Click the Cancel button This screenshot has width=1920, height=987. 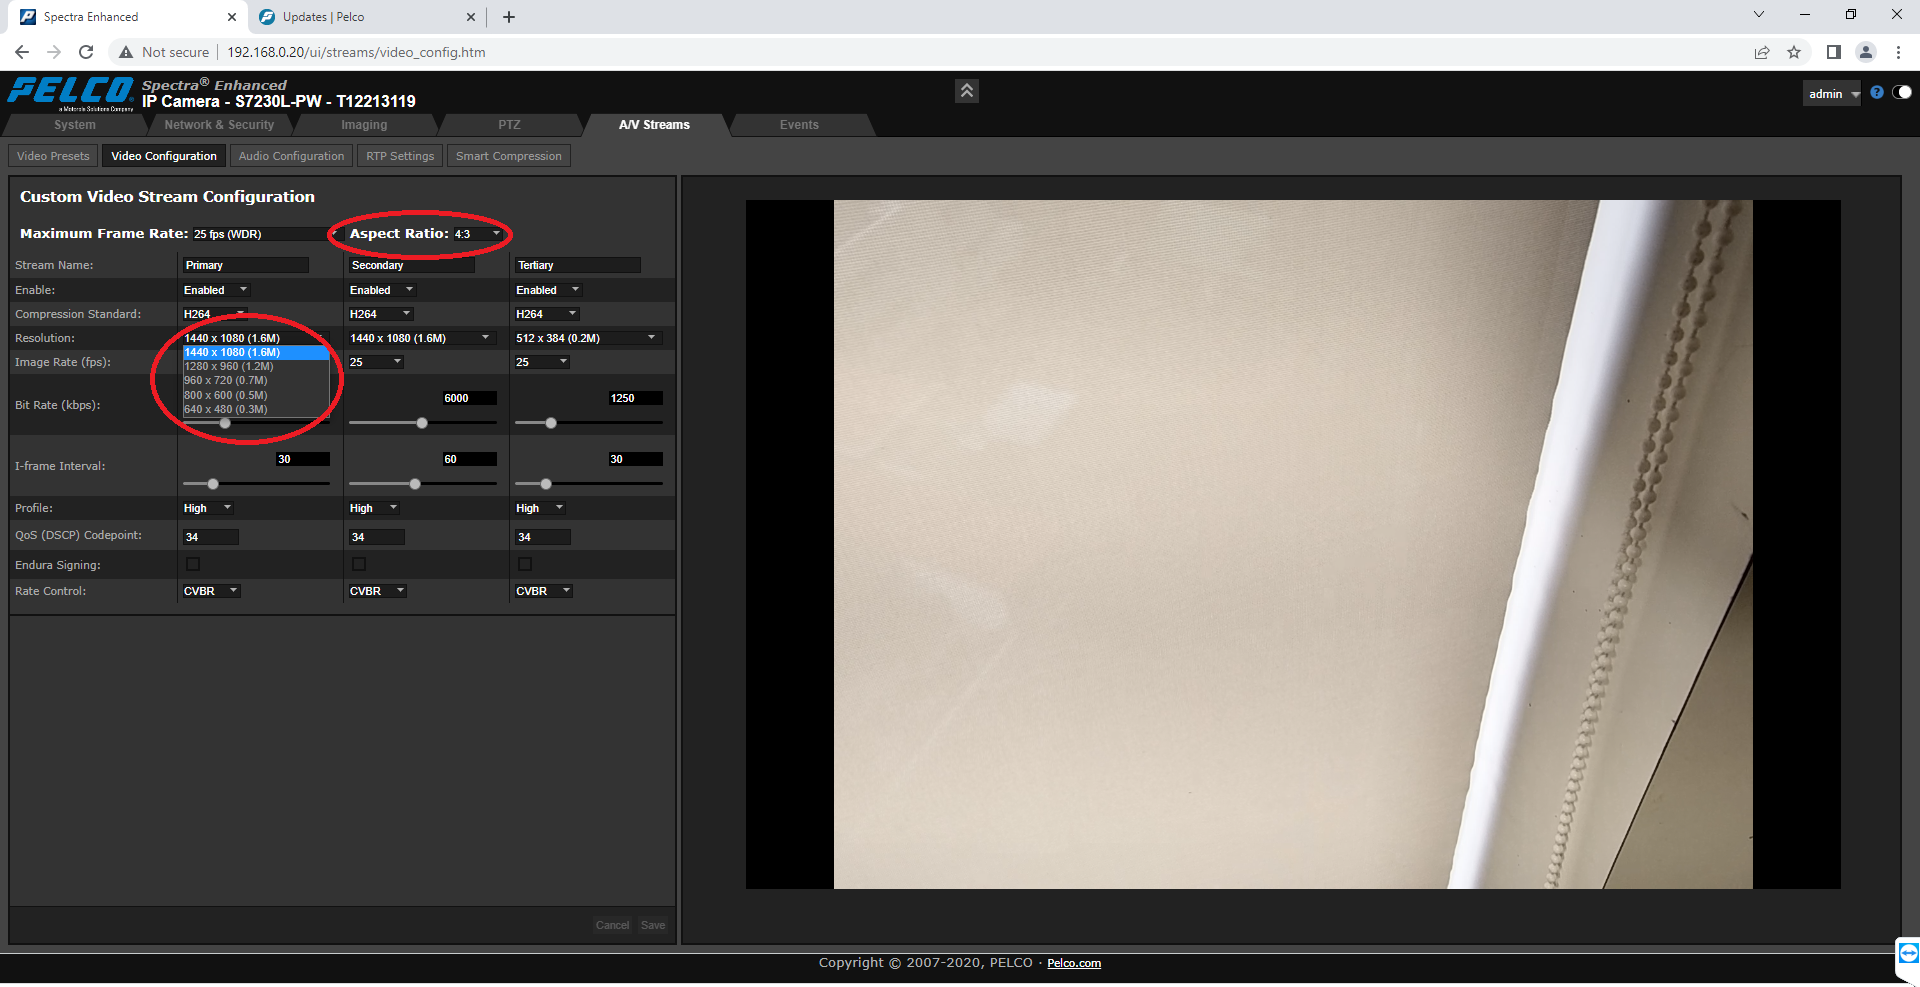[612, 925]
